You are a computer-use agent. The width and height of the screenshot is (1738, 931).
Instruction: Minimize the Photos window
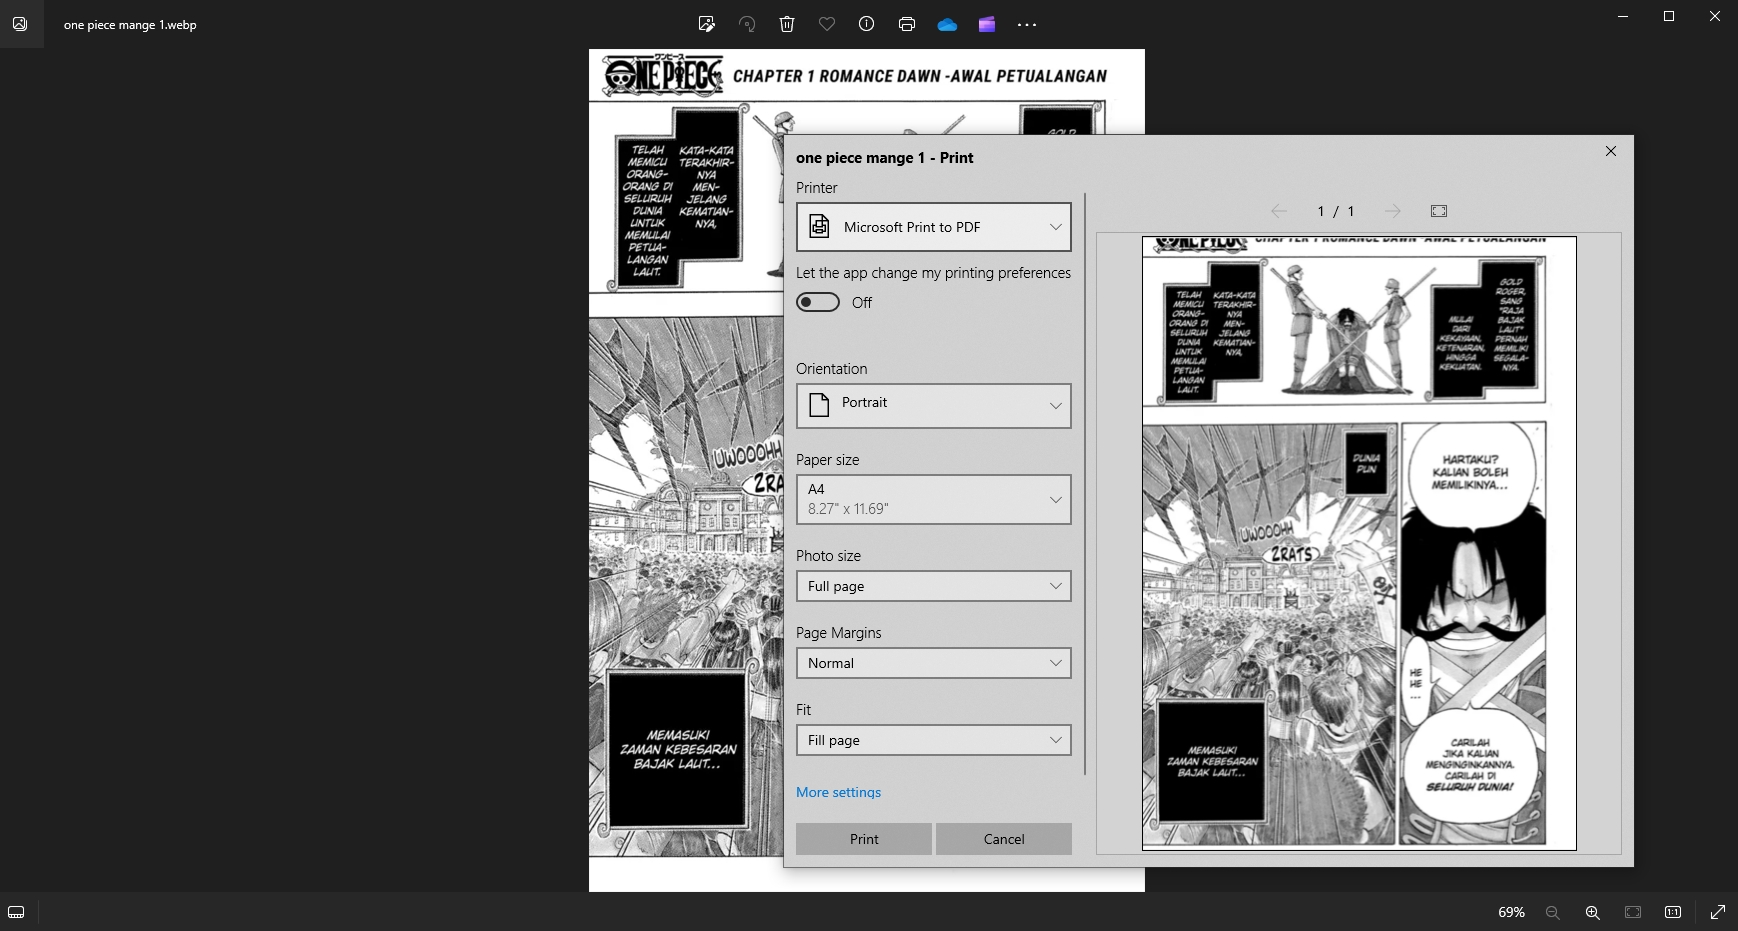pyautogui.click(x=1623, y=16)
